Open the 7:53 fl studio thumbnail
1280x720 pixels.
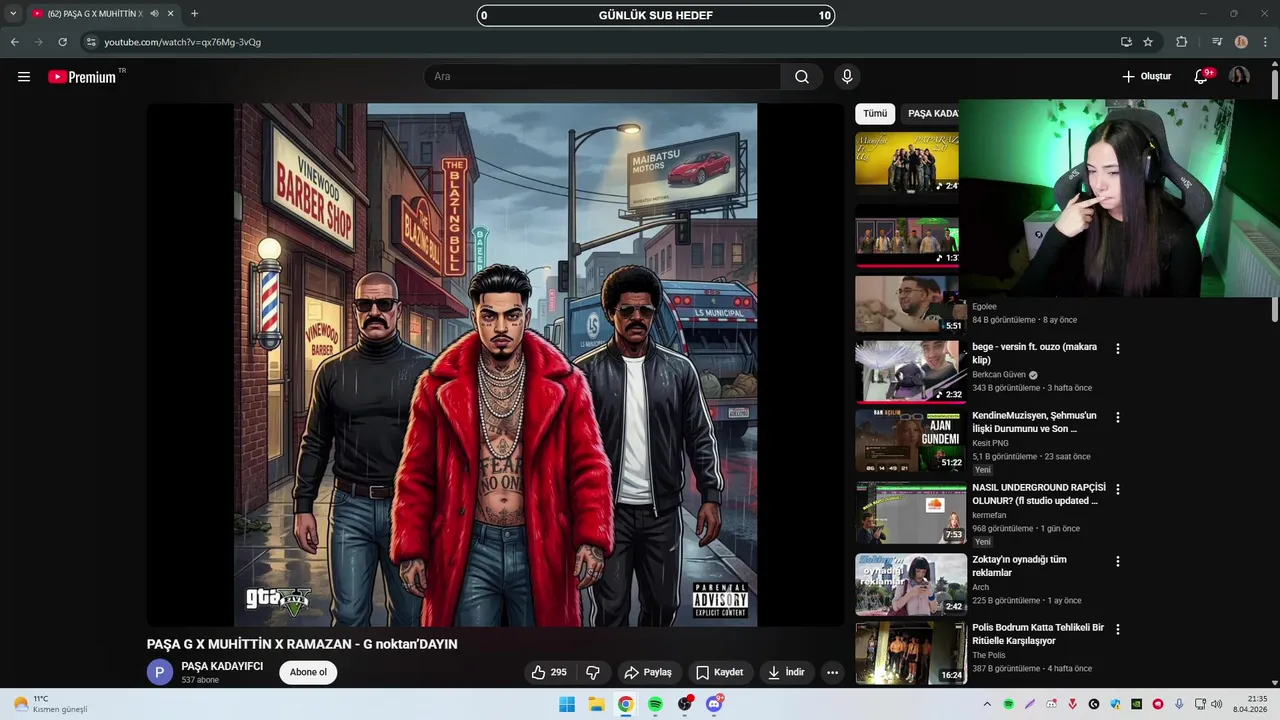[910, 512]
